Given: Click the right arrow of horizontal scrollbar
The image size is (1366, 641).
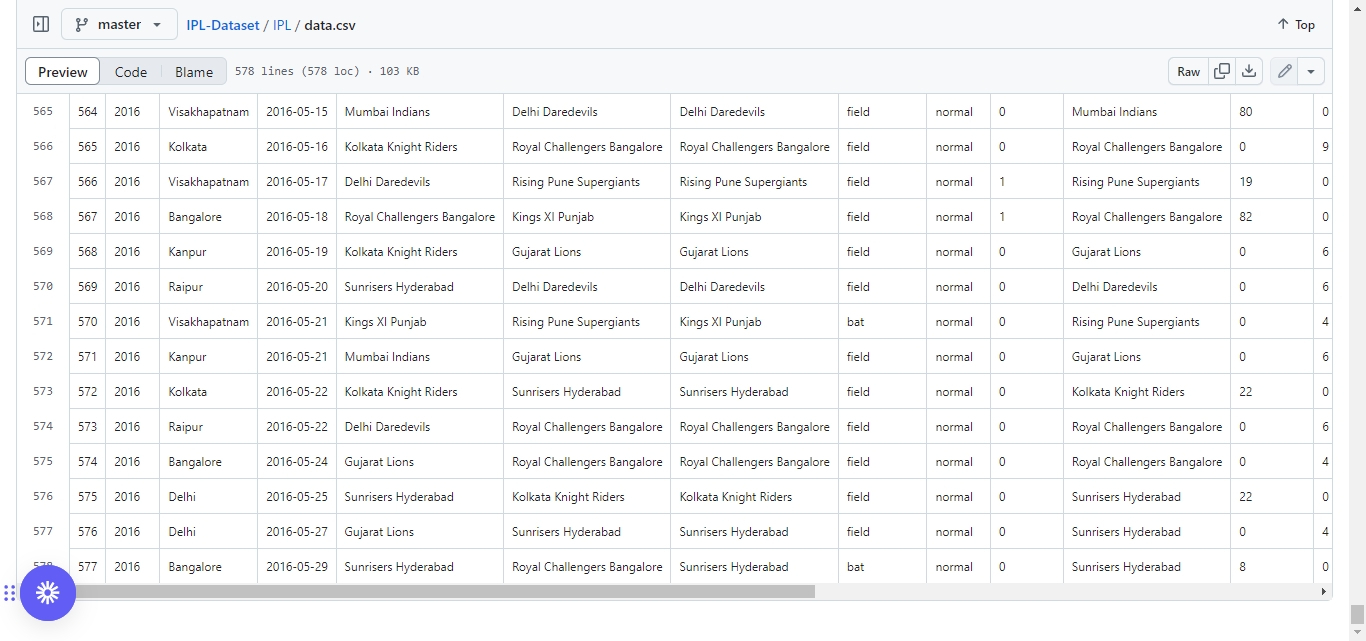Looking at the screenshot, I should pyautogui.click(x=1325, y=591).
